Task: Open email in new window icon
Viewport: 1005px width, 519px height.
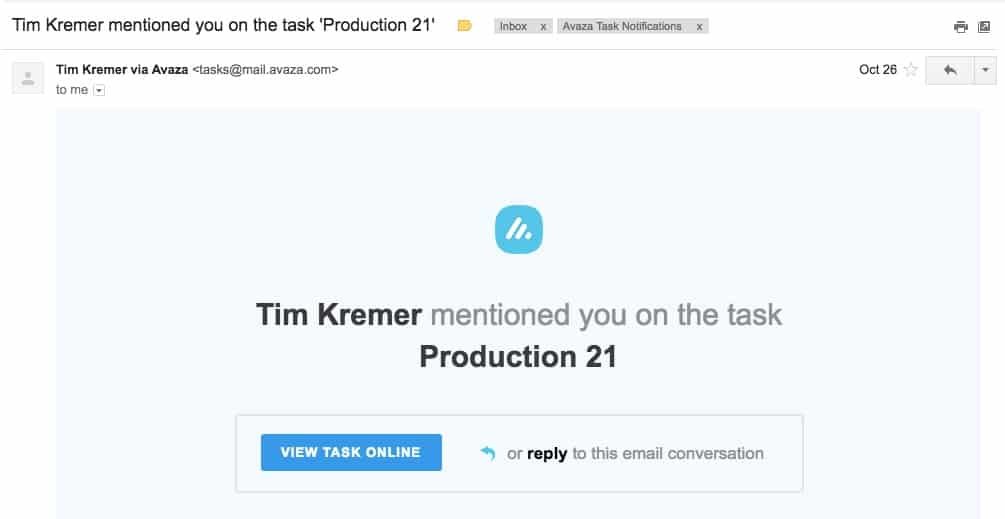Action: click(984, 27)
